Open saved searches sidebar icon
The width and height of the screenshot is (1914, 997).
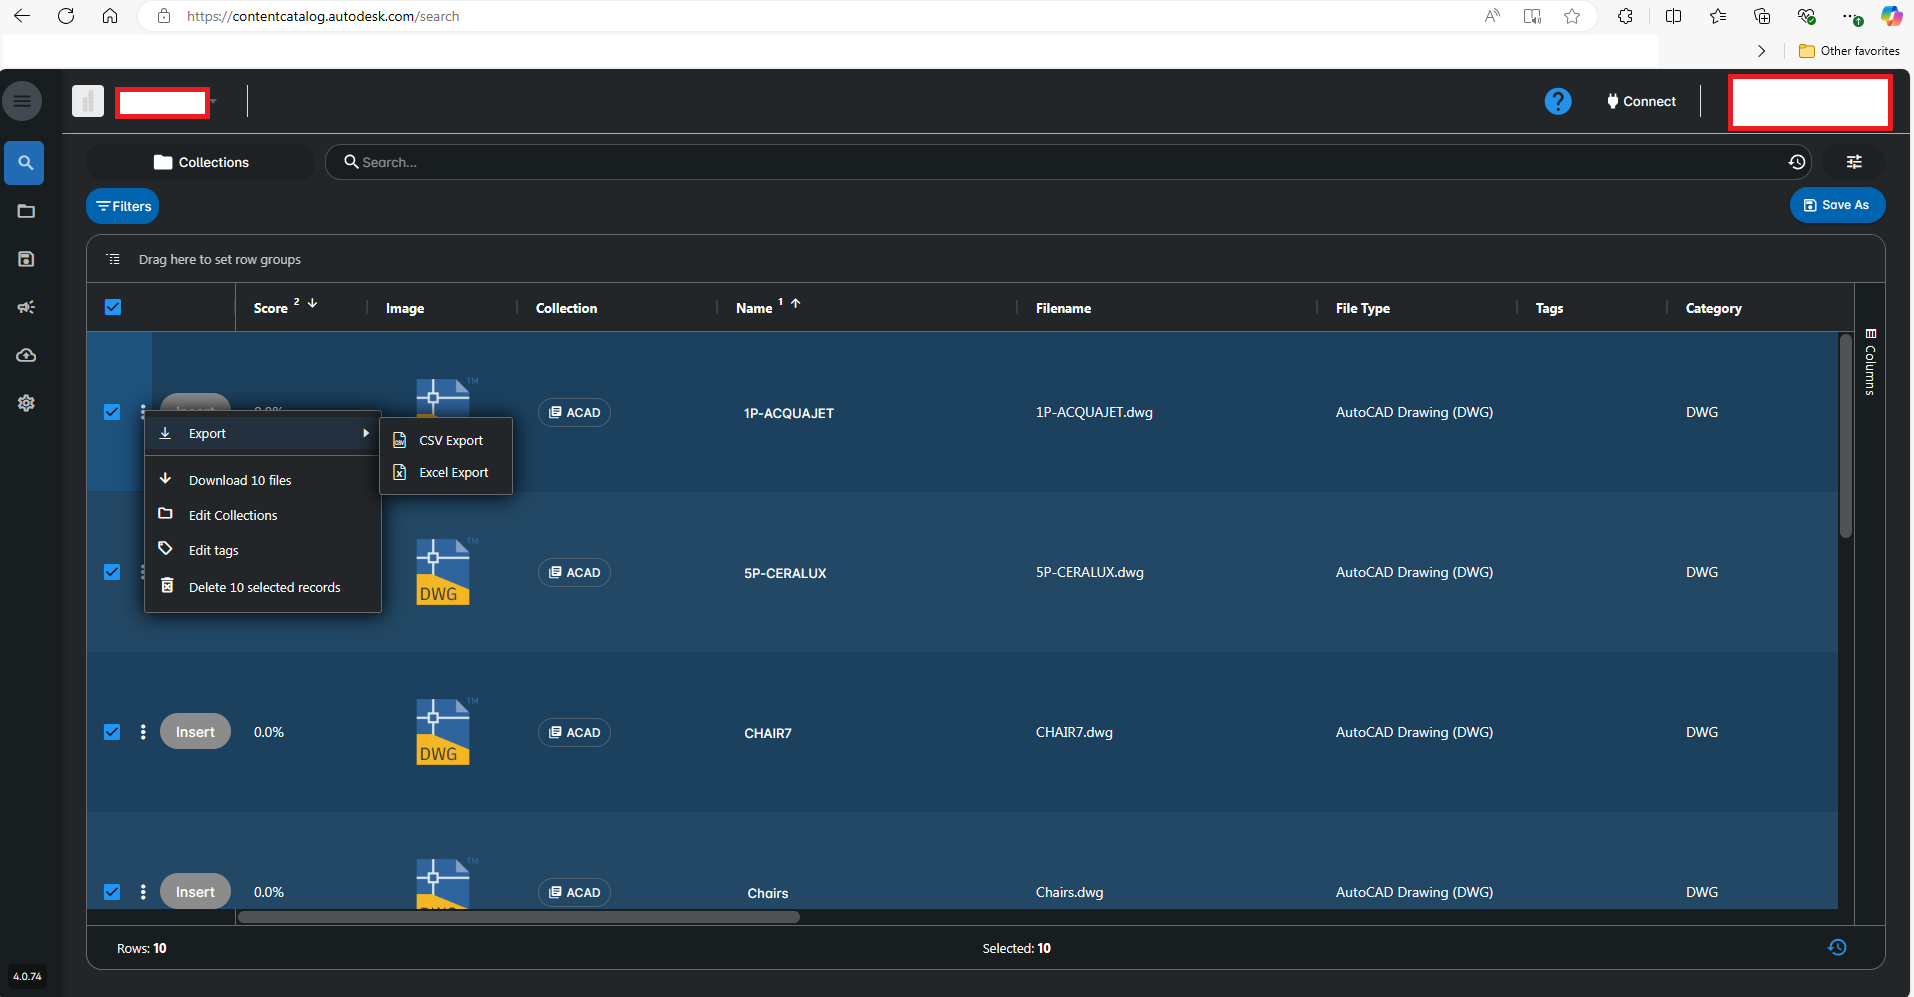[x=26, y=259]
